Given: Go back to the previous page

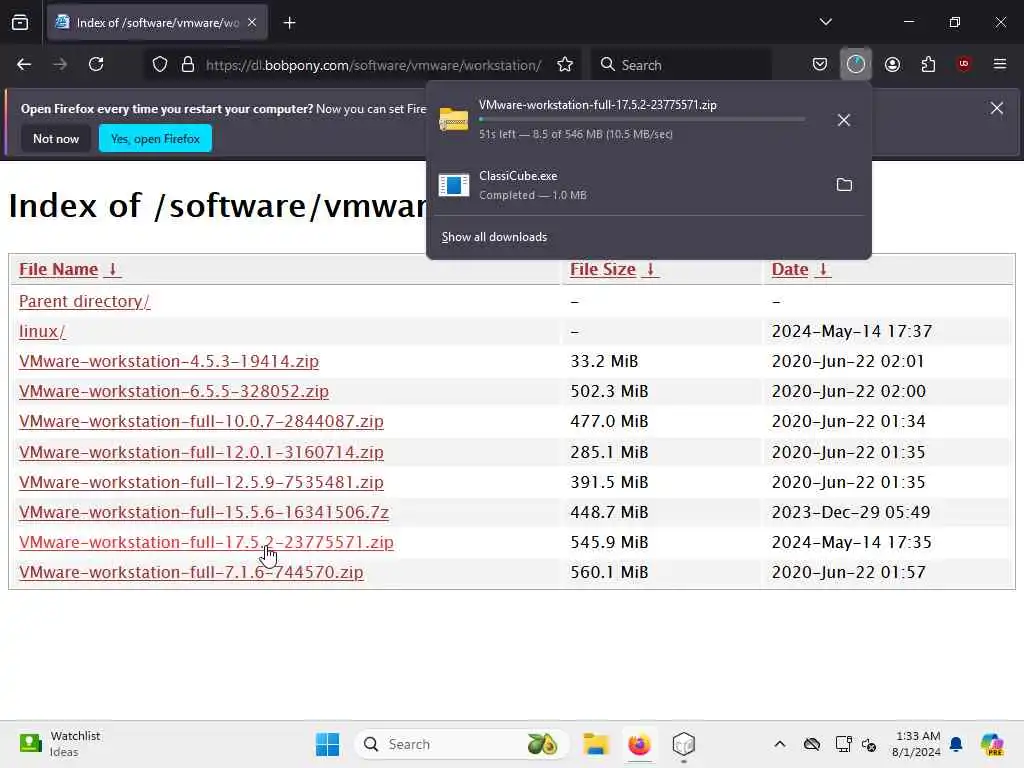Looking at the screenshot, I should [24, 64].
